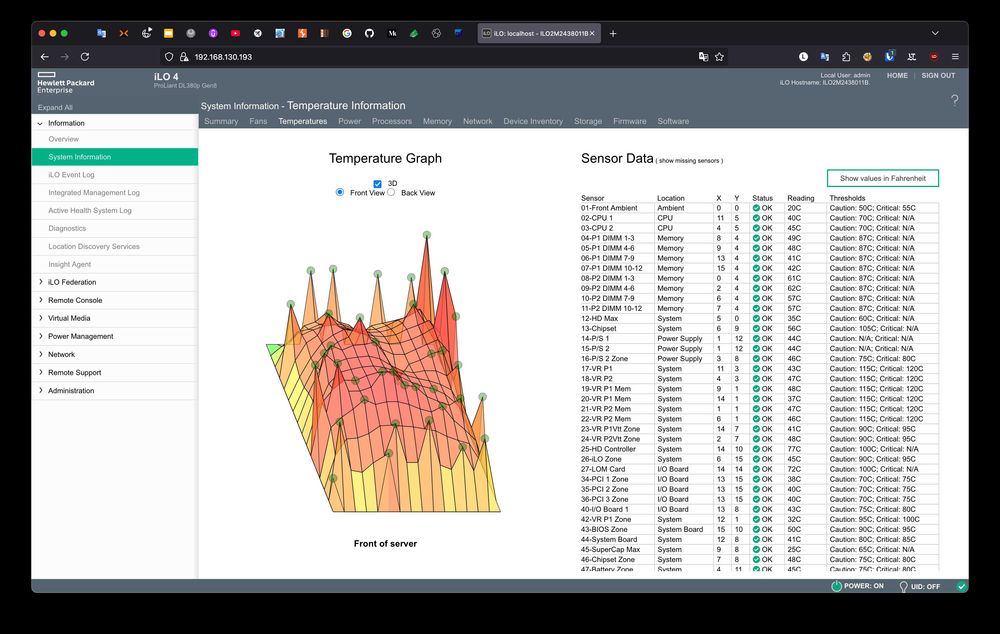Viewport: 1000px width, 634px height.
Task: Click the POWER: ON status icon
Action: 836,586
